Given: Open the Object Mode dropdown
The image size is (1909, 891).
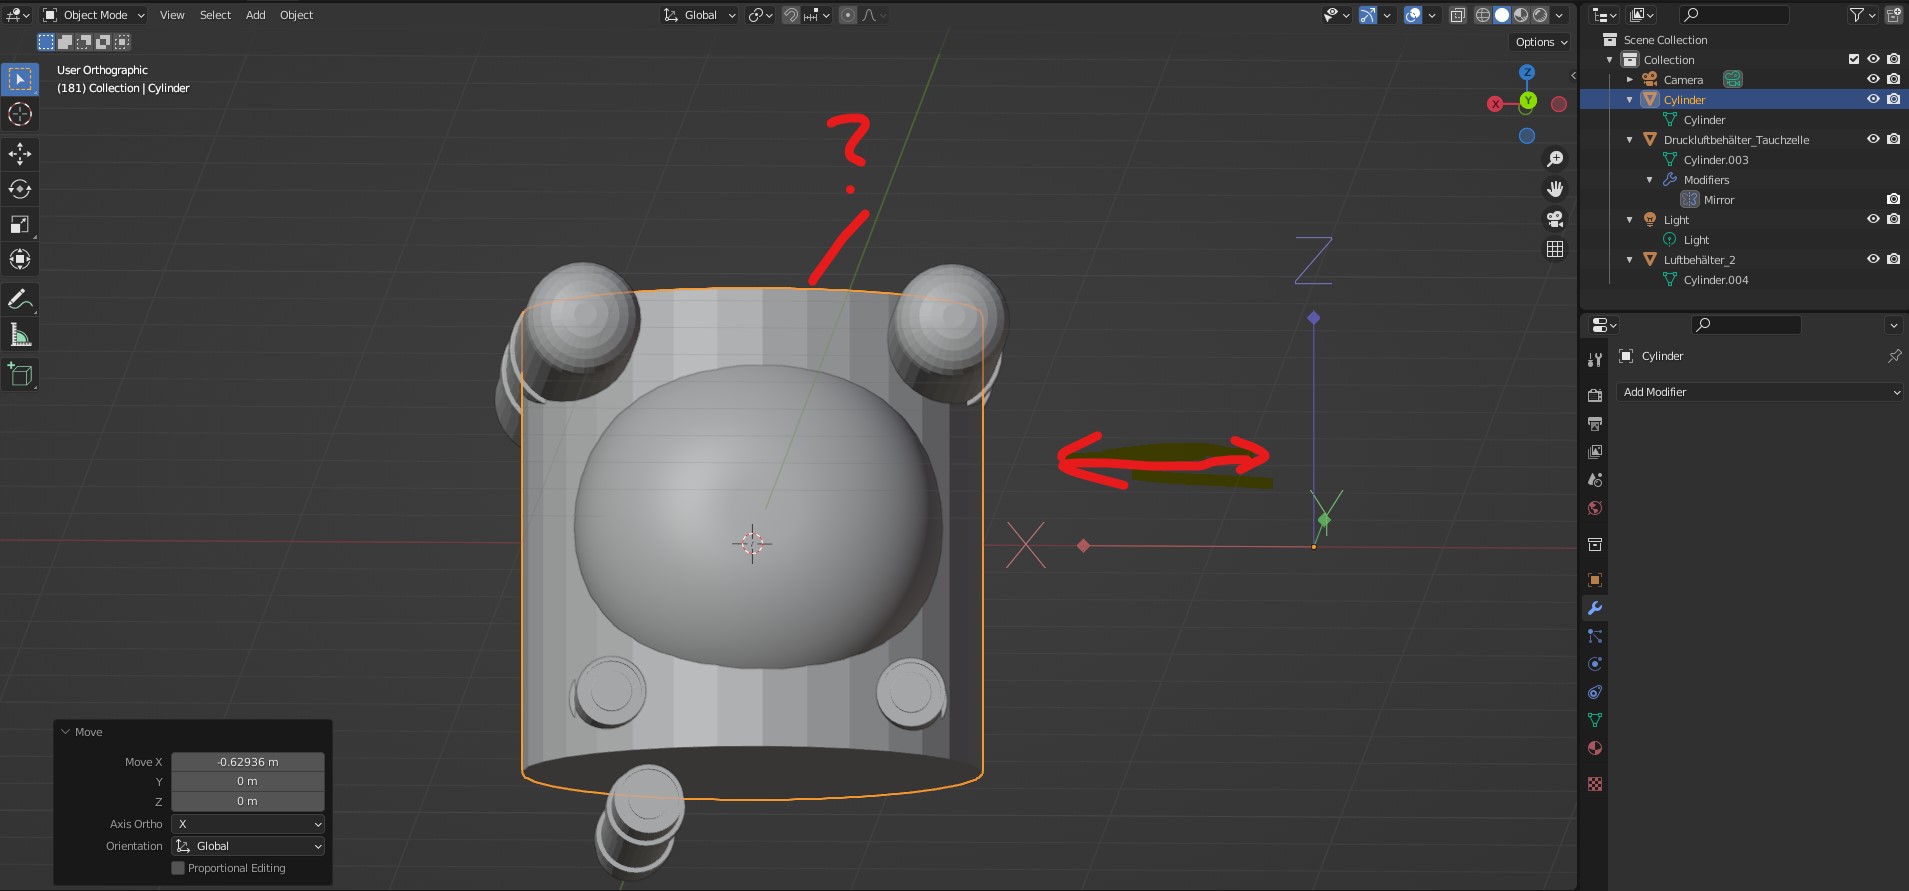Looking at the screenshot, I should pyautogui.click(x=95, y=15).
